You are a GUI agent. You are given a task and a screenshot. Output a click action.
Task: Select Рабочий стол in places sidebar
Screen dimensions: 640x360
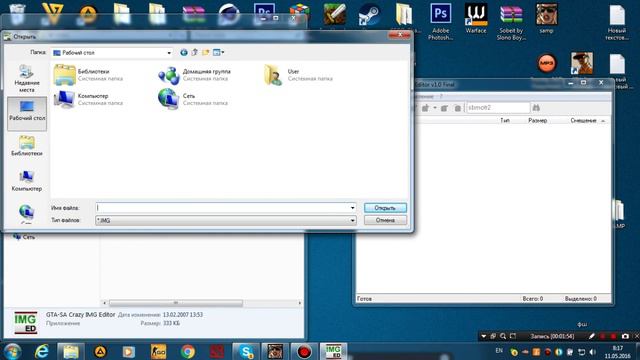point(27,113)
